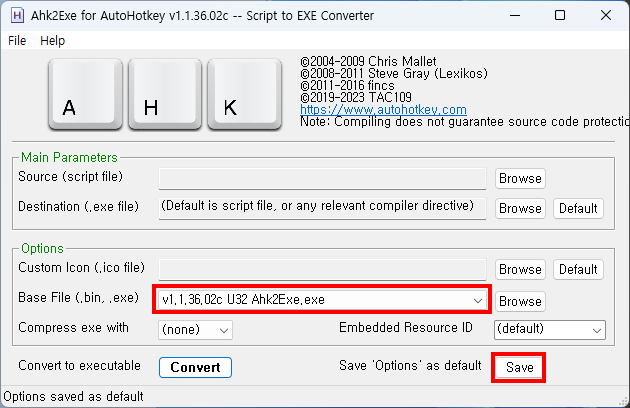
Task: Click the 'Main Parameters' group label
Action: [x=69, y=157]
